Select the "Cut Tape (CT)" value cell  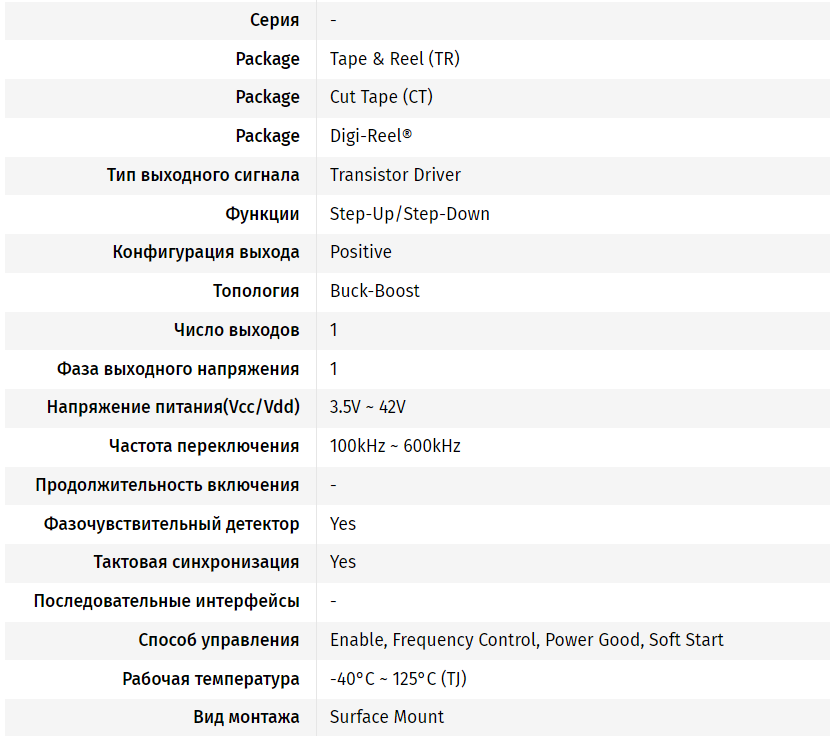(x=381, y=97)
